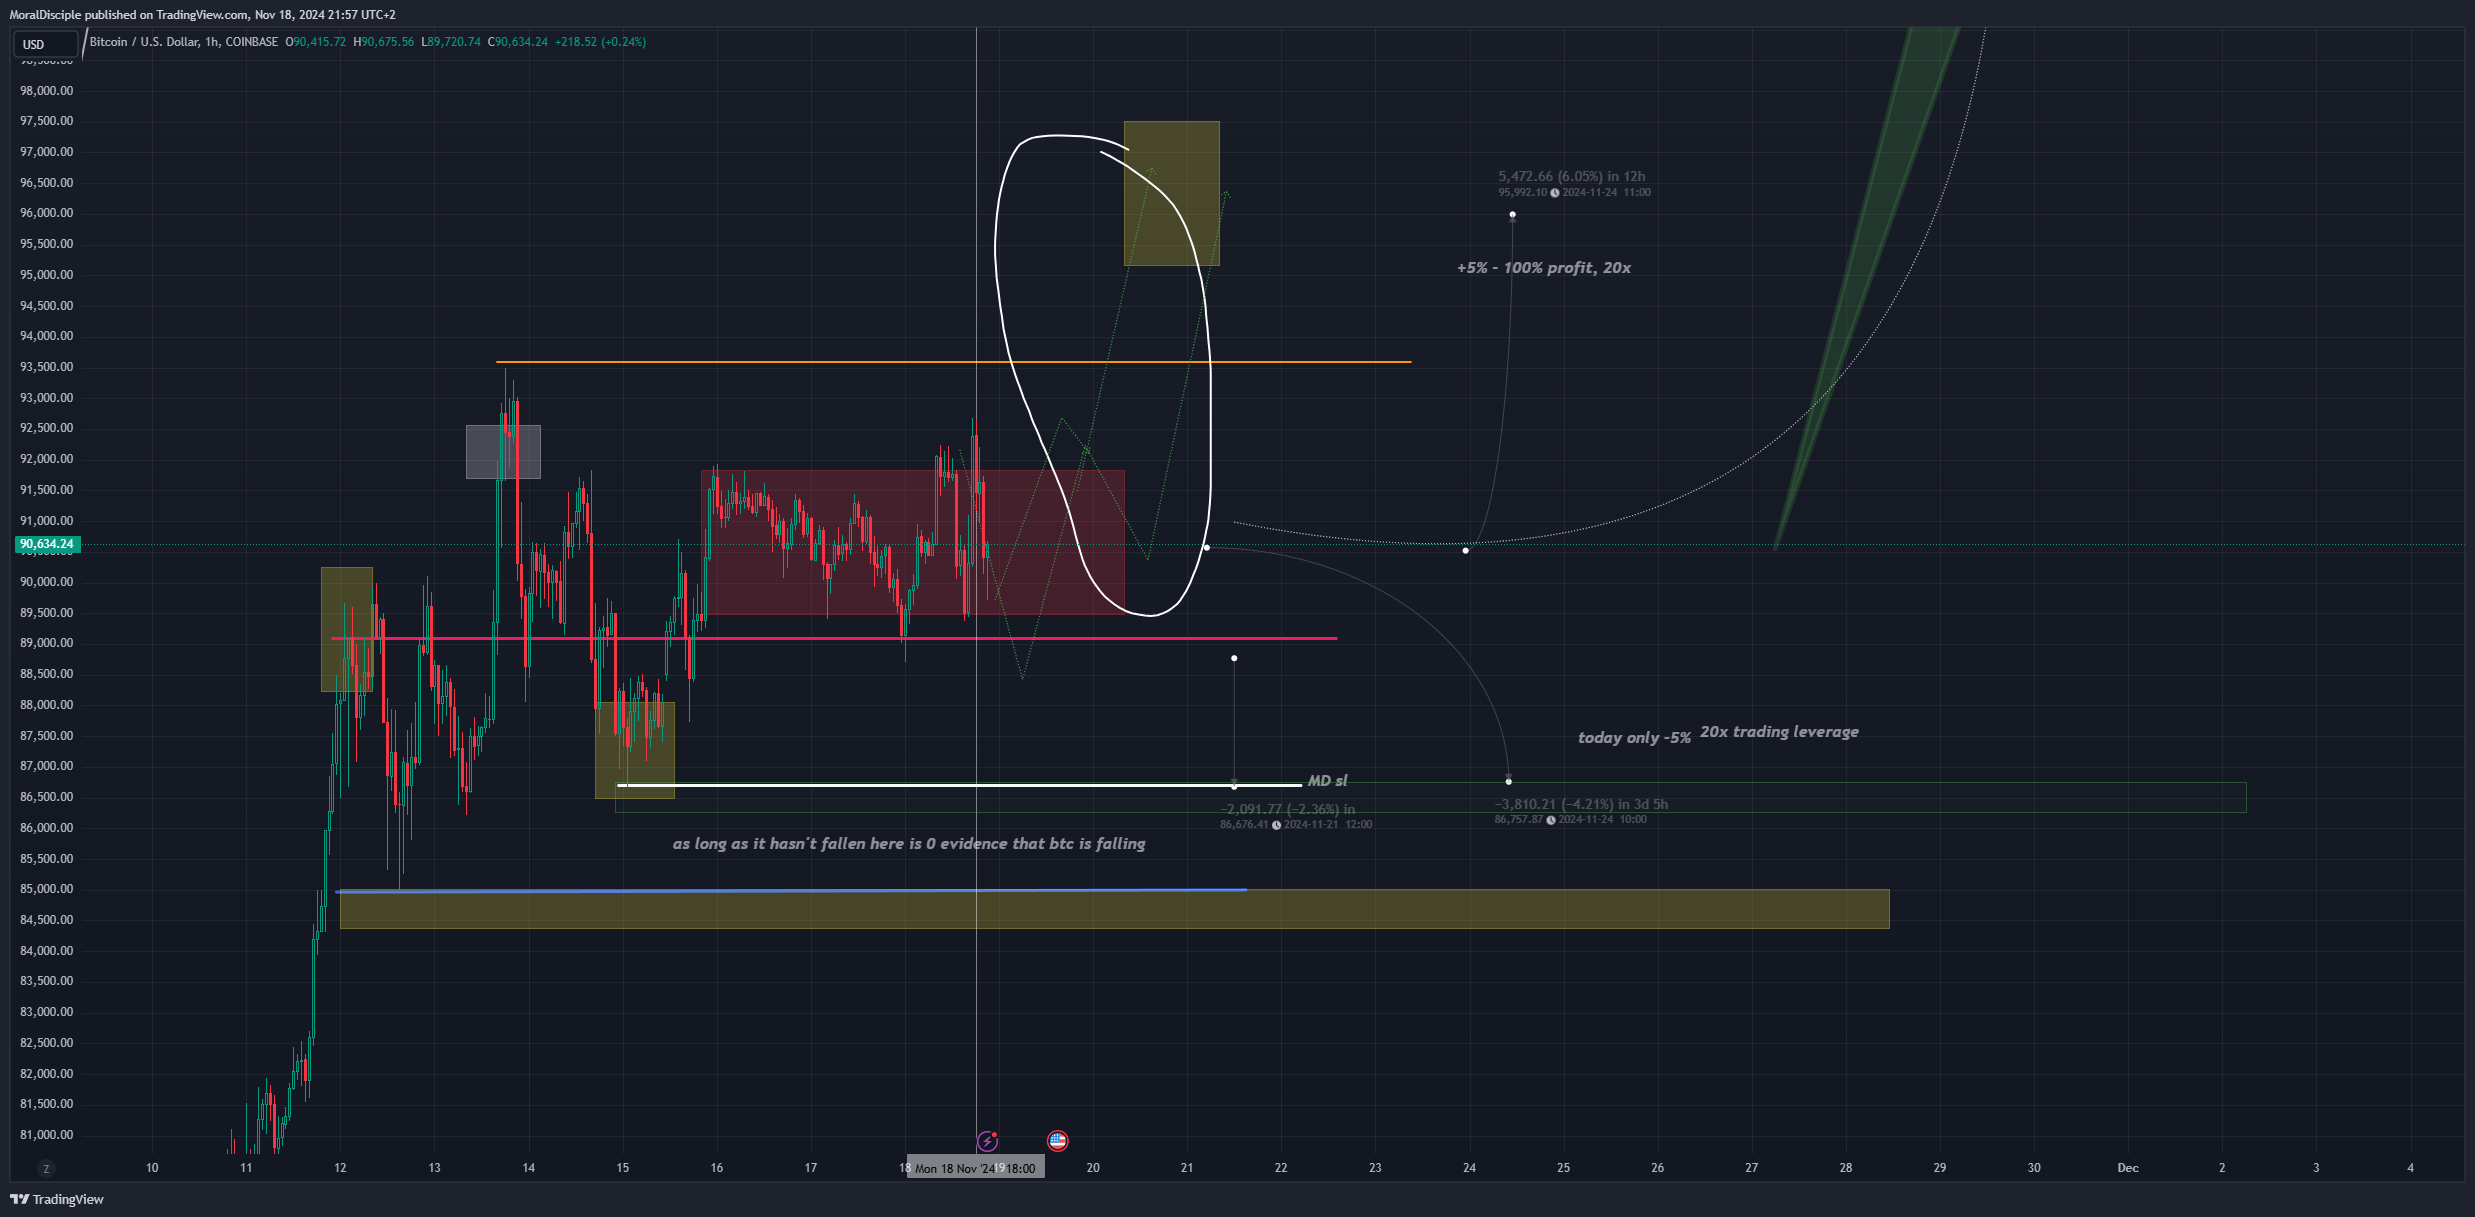Click the Bitcoin / U.S. Dollar symbol title

[x=145, y=42]
